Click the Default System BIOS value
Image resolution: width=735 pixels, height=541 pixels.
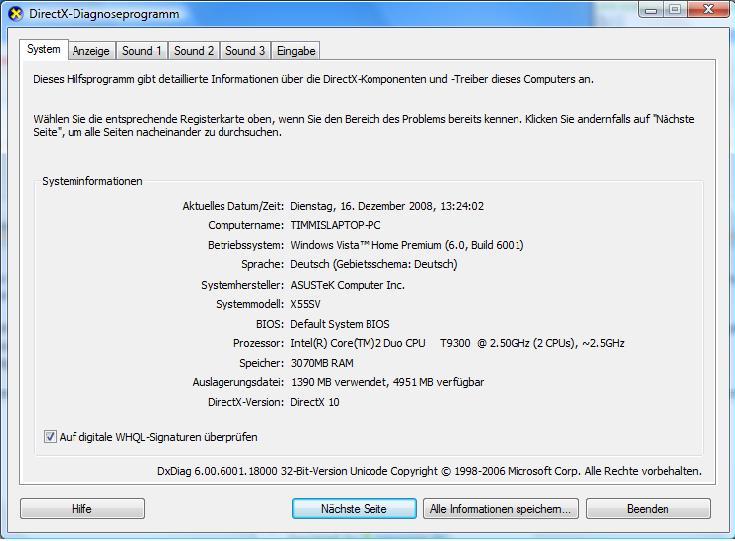pyautogui.click(x=339, y=324)
